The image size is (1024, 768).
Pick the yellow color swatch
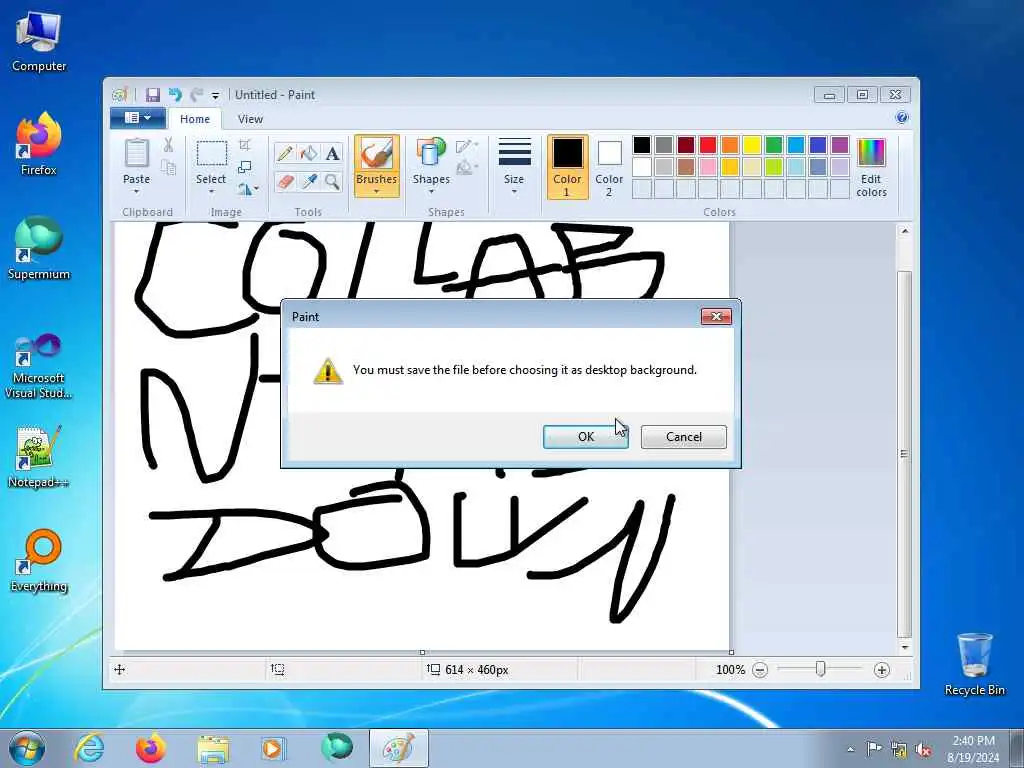[x=752, y=145]
